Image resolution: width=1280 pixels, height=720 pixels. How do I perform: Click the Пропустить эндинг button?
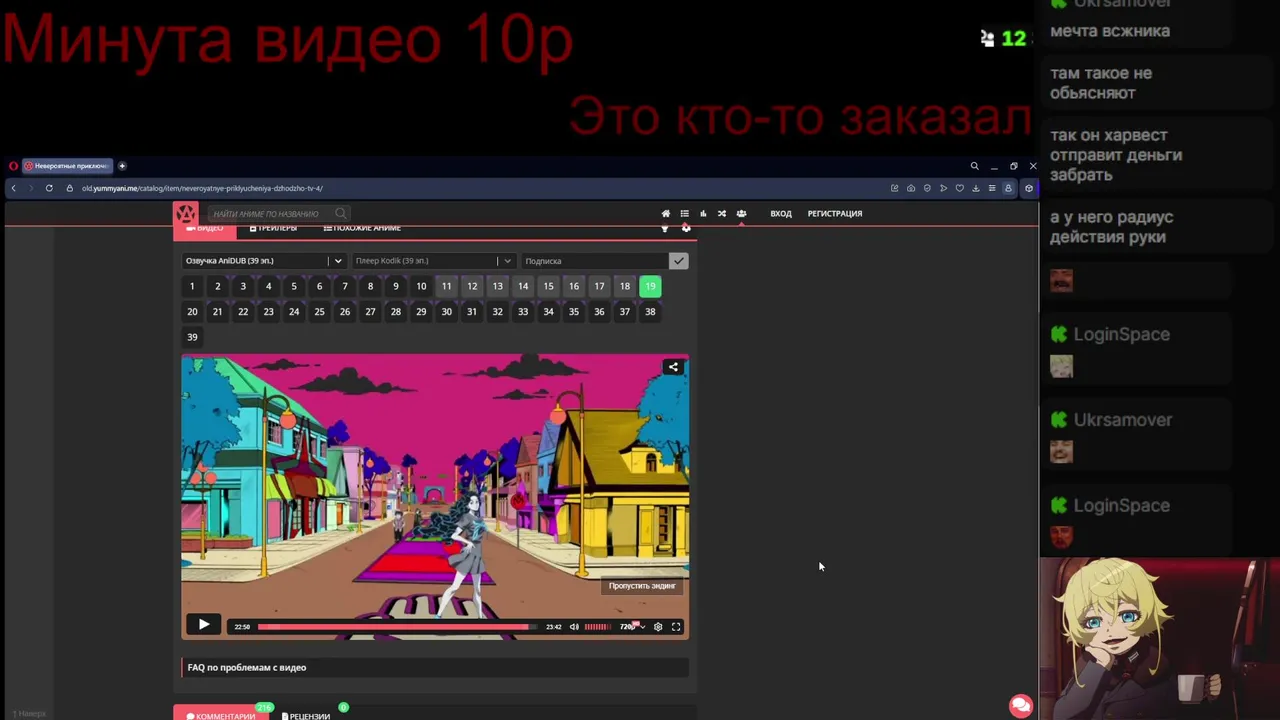pos(642,586)
